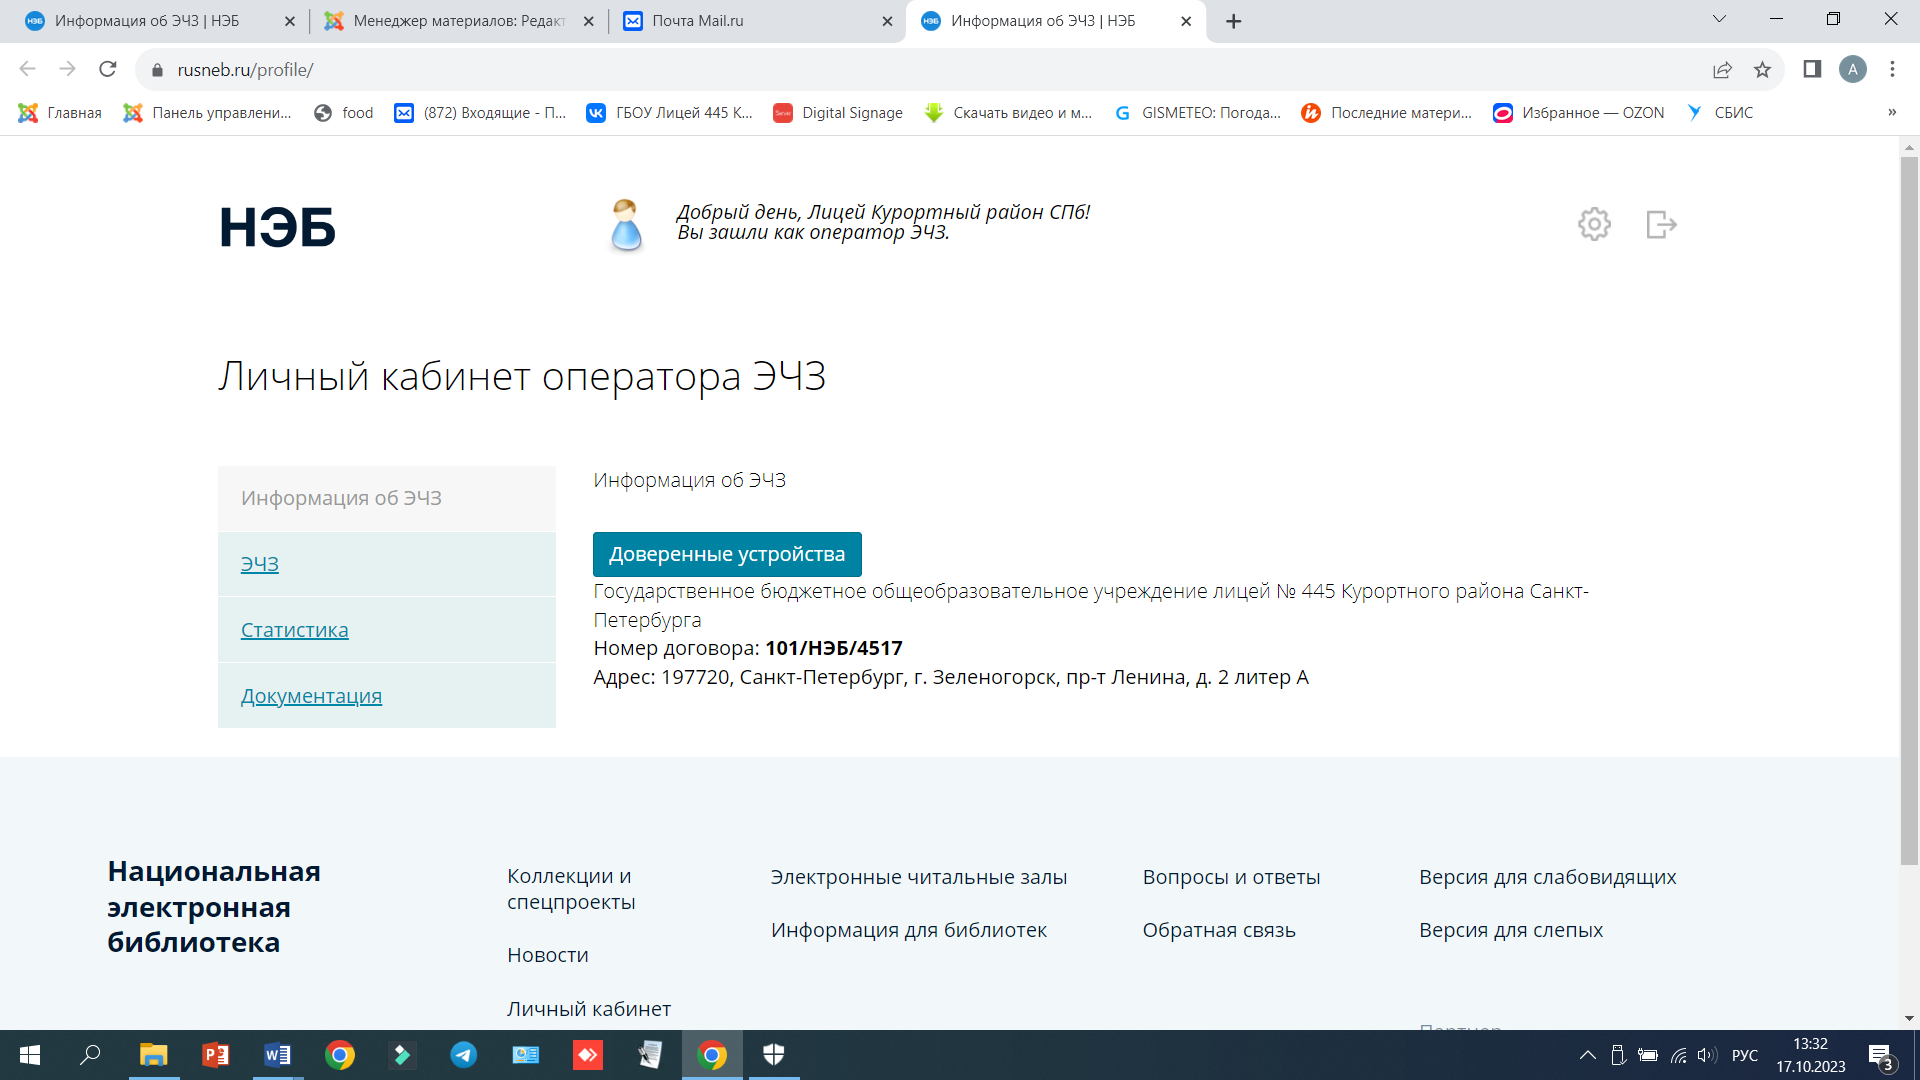The image size is (1920, 1080).
Task: Open Личный кабинет footer link
Action: click(x=589, y=1009)
